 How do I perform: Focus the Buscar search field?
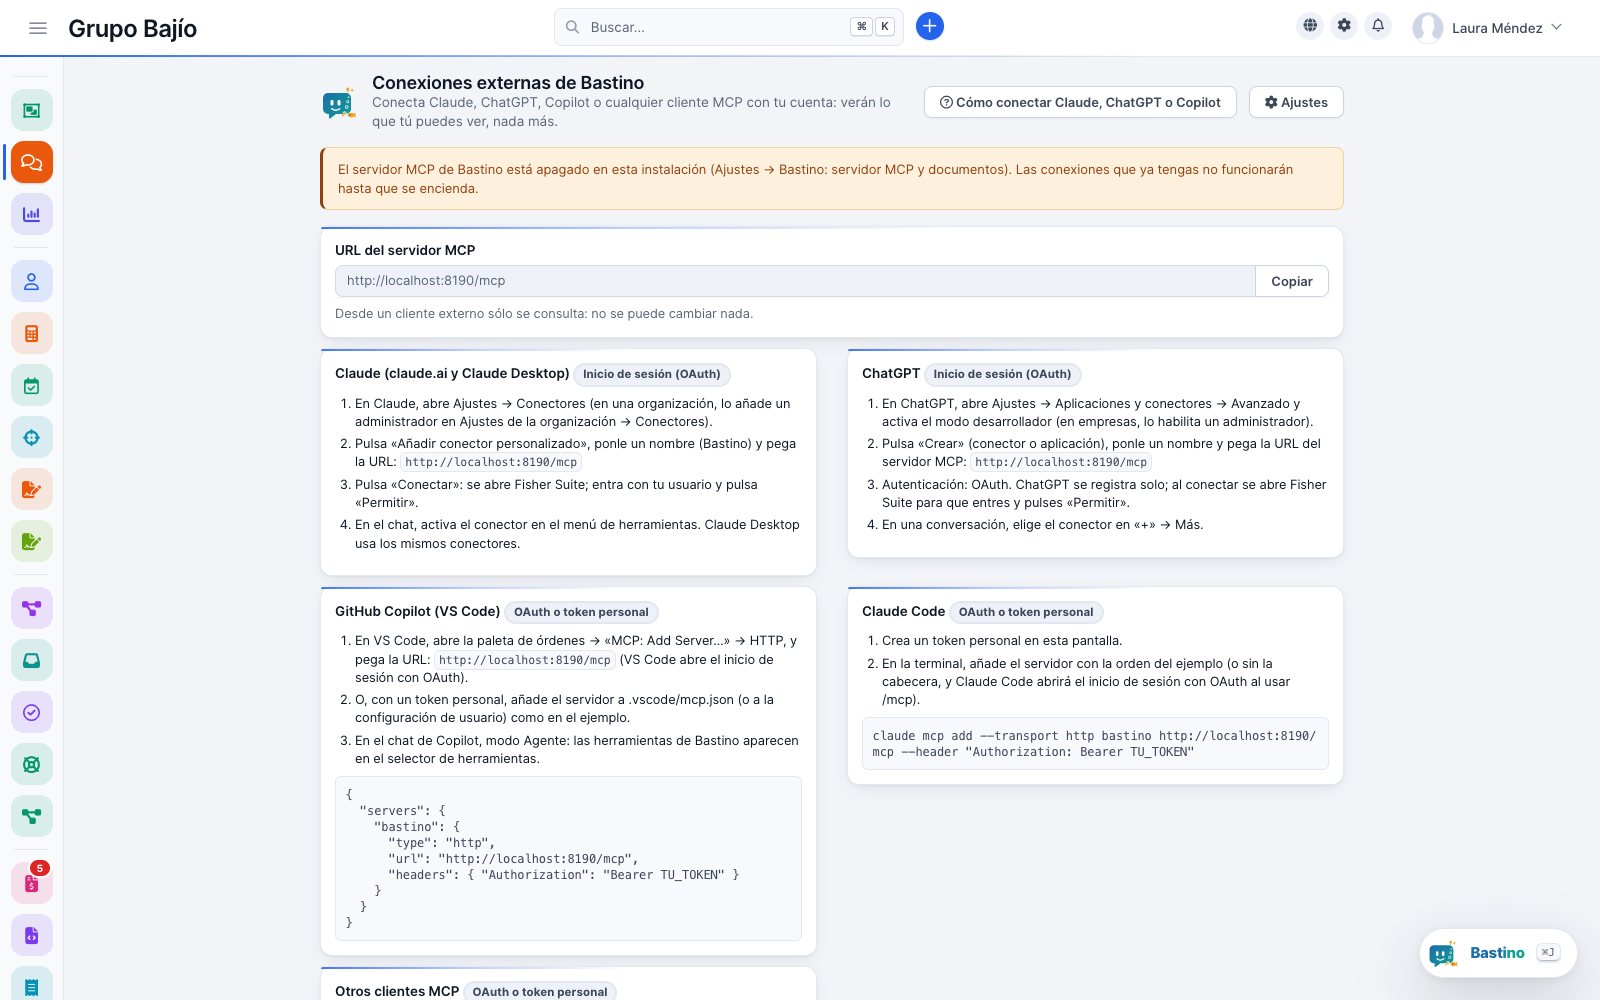pyautogui.click(x=728, y=27)
